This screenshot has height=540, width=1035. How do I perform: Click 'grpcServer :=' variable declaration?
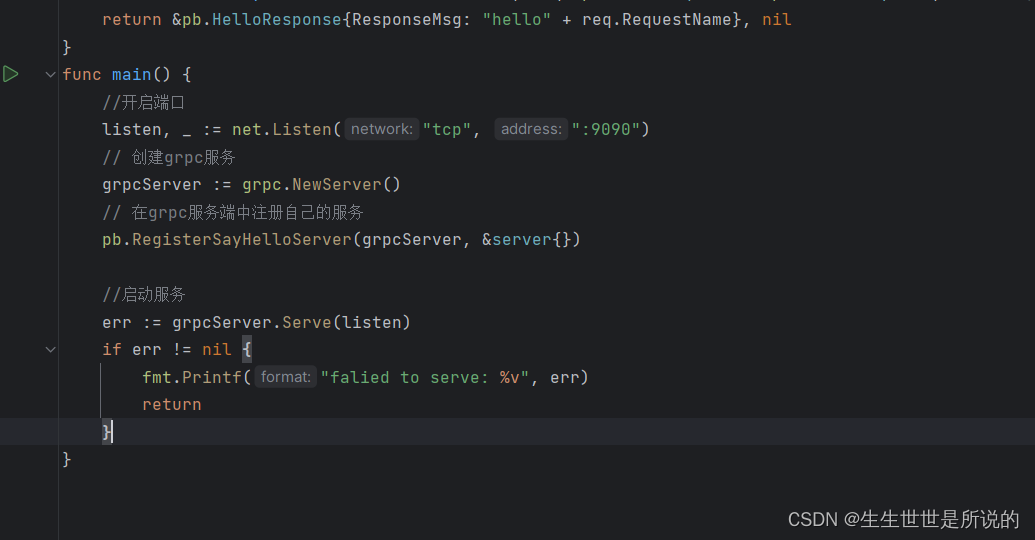167,185
